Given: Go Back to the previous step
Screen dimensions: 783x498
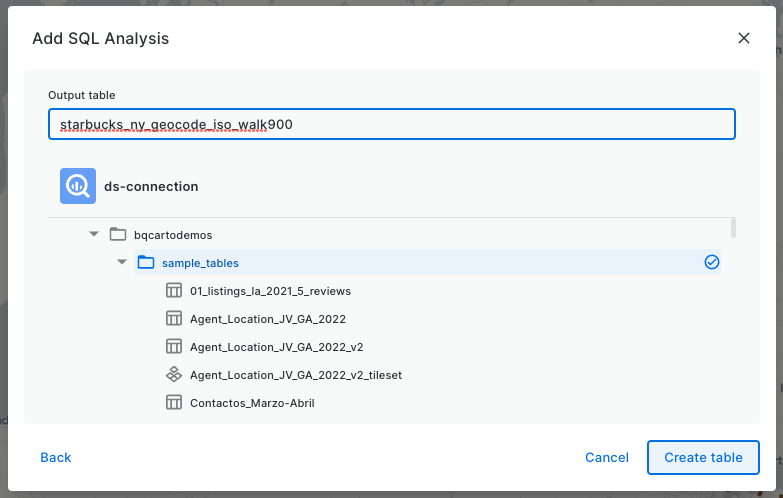Looking at the screenshot, I should [56, 457].
